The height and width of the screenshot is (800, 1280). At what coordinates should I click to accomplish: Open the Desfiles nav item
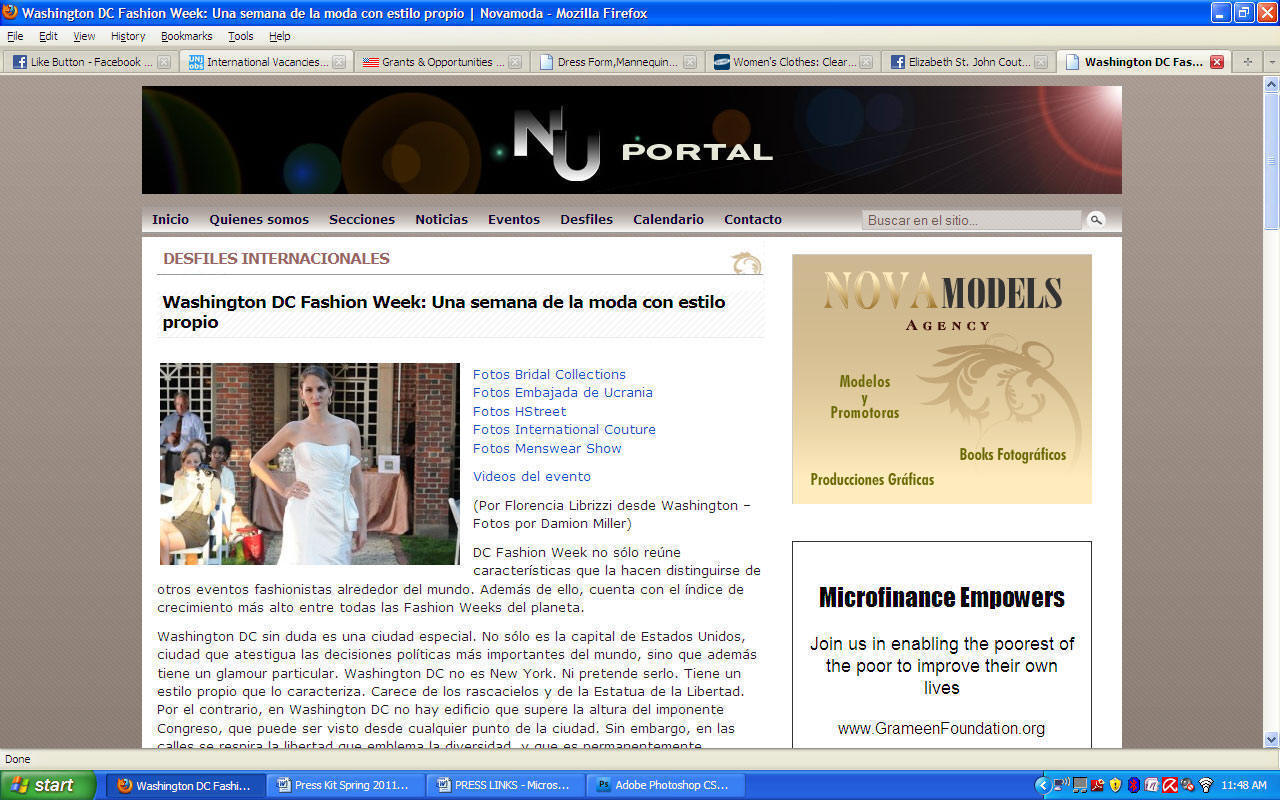tap(586, 219)
